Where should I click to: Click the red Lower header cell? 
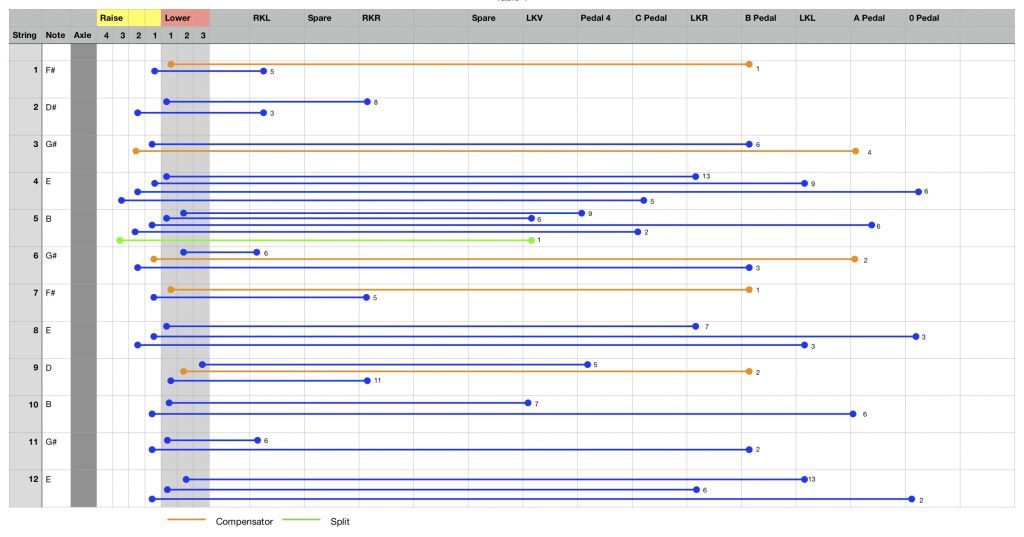pos(185,18)
